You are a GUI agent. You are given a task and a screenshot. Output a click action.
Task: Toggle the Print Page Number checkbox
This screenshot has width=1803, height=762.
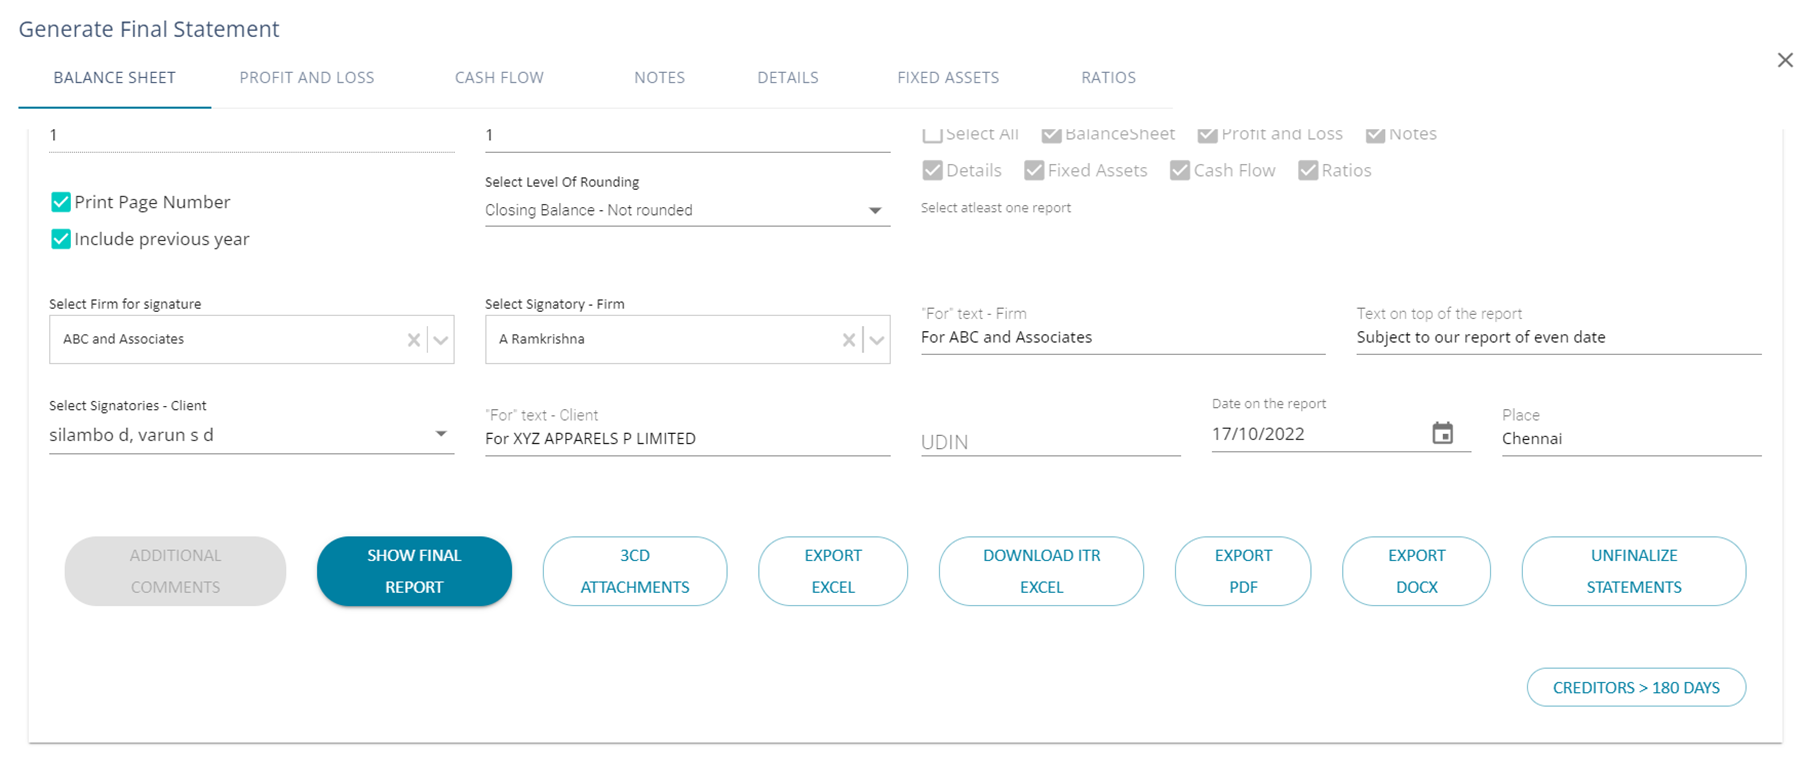click(x=61, y=202)
